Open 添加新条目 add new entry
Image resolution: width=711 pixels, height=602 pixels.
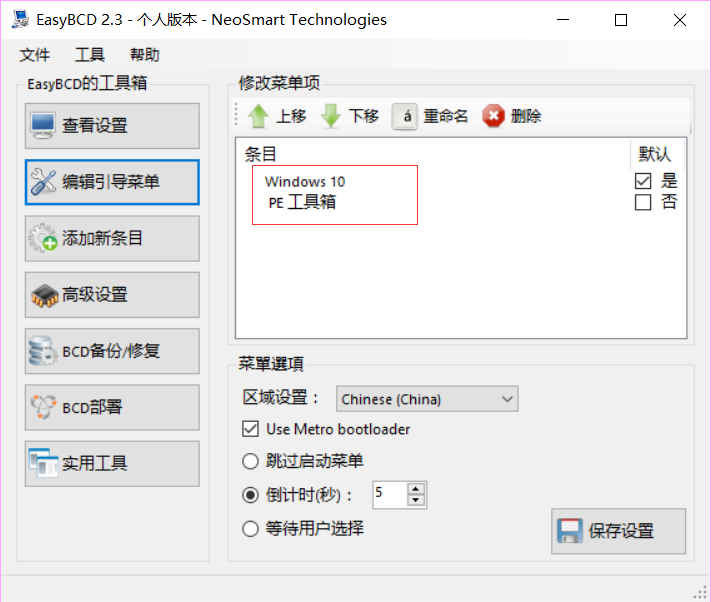click(x=112, y=238)
